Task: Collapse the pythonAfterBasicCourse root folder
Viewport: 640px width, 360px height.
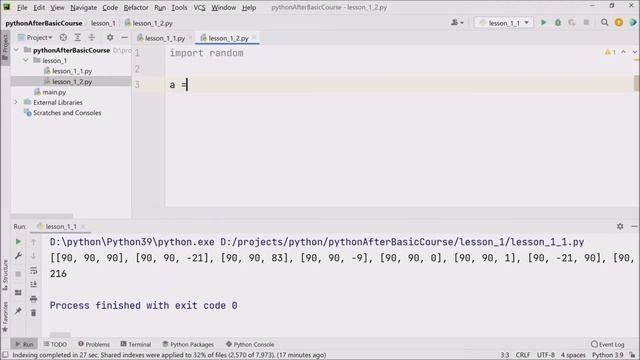Action: pos(16,50)
